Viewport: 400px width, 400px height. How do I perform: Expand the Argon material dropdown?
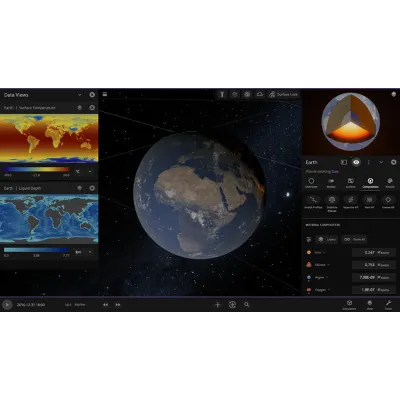click(x=321, y=277)
